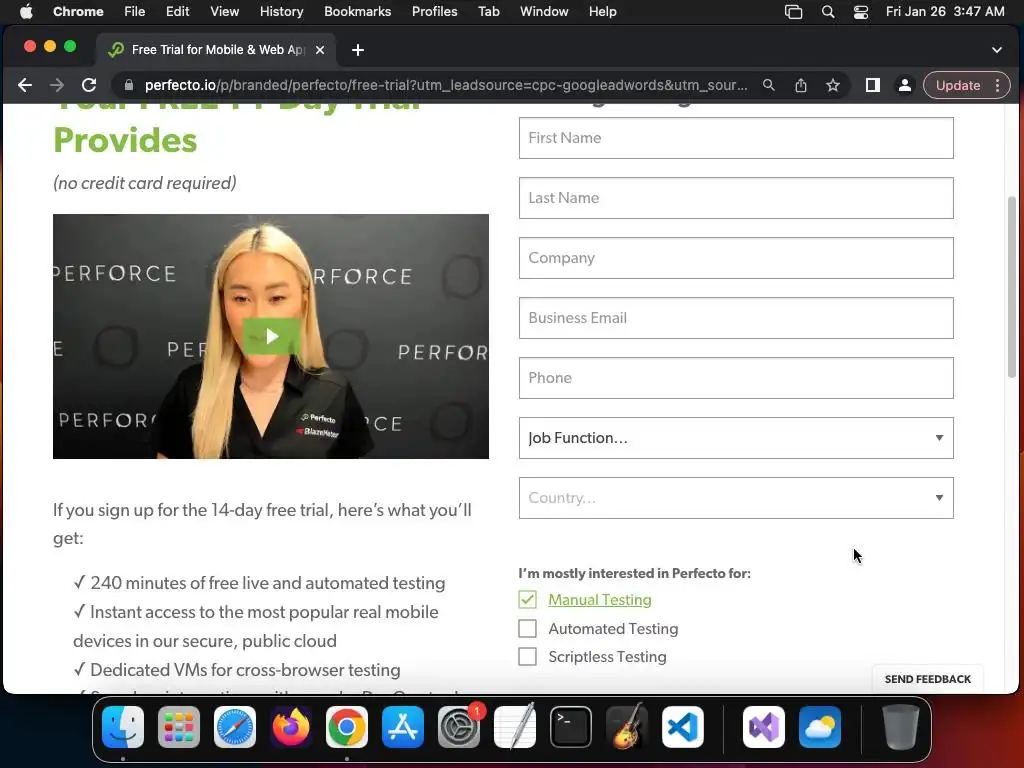
Task: Open TextEdit from the dock
Action: (515, 727)
